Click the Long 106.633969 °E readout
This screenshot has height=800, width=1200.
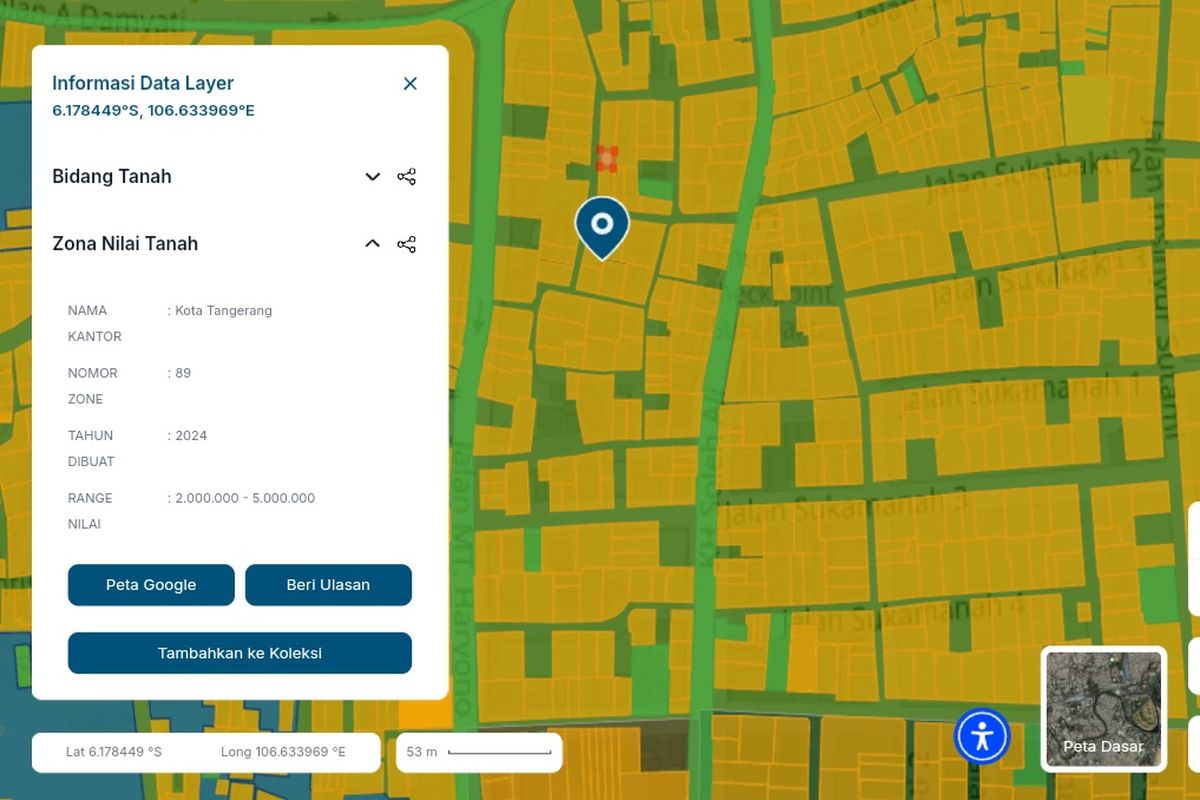point(283,752)
